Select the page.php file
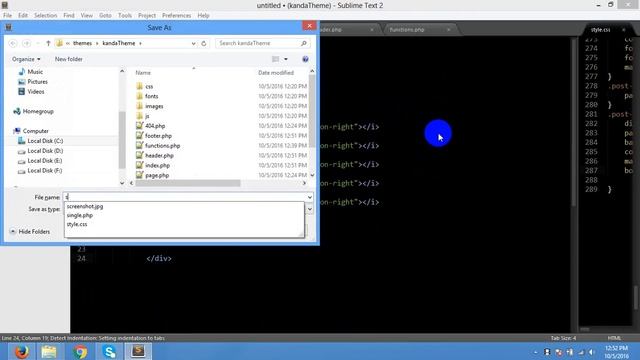This screenshot has height=360, width=640. click(x=157, y=175)
